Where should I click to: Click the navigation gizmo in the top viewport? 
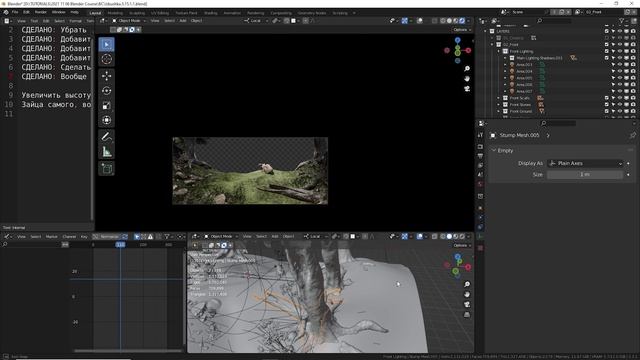[x=458, y=51]
